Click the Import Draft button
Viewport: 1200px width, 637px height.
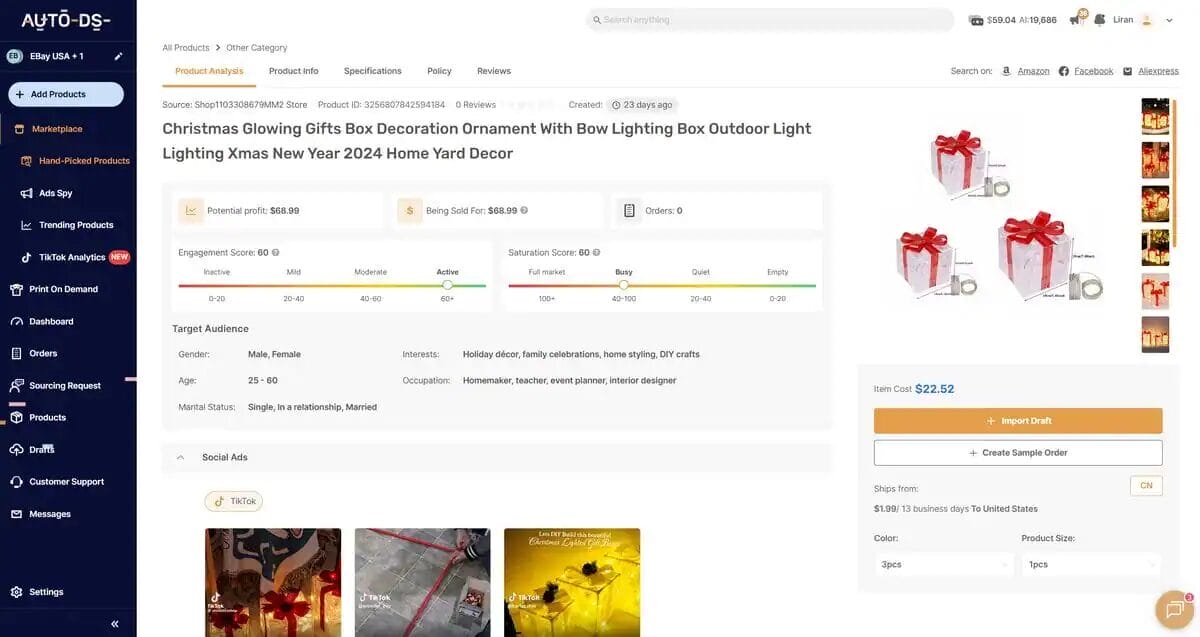coord(1018,420)
